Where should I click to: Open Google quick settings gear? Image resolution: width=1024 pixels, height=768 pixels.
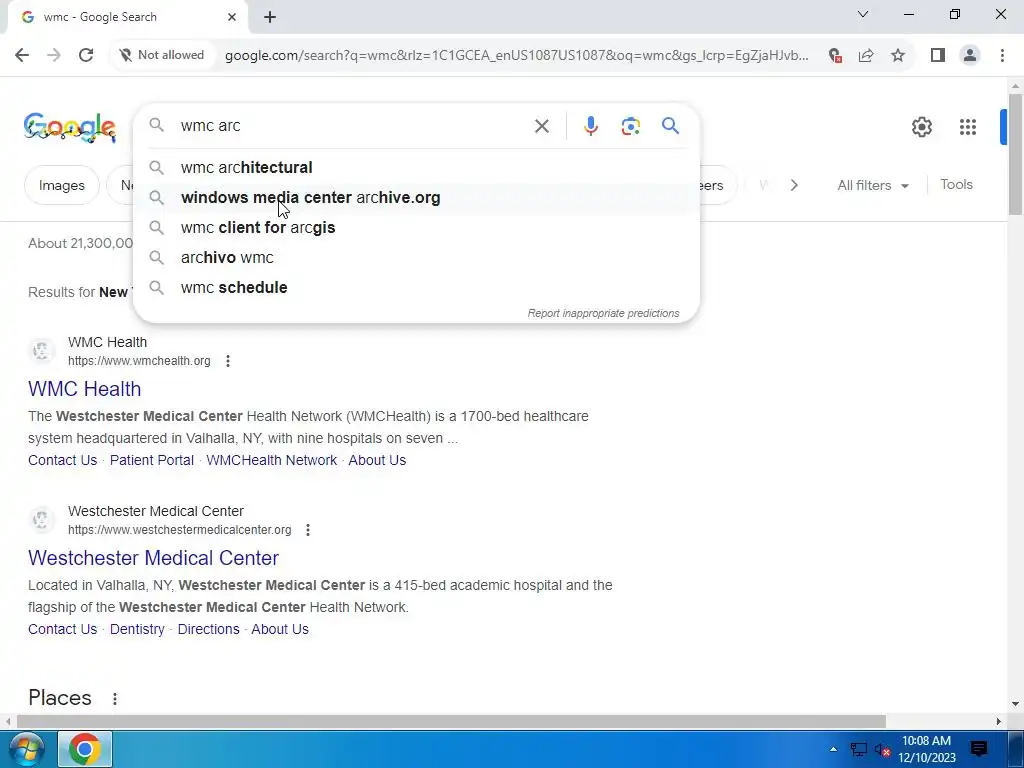click(921, 127)
